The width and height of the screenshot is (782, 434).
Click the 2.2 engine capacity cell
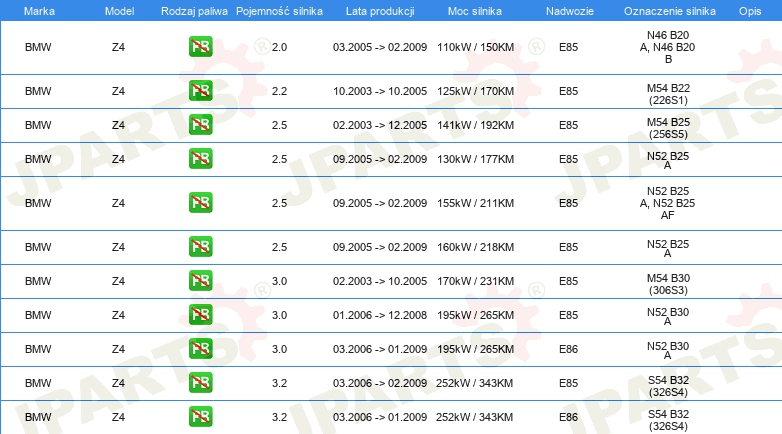(x=279, y=91)
